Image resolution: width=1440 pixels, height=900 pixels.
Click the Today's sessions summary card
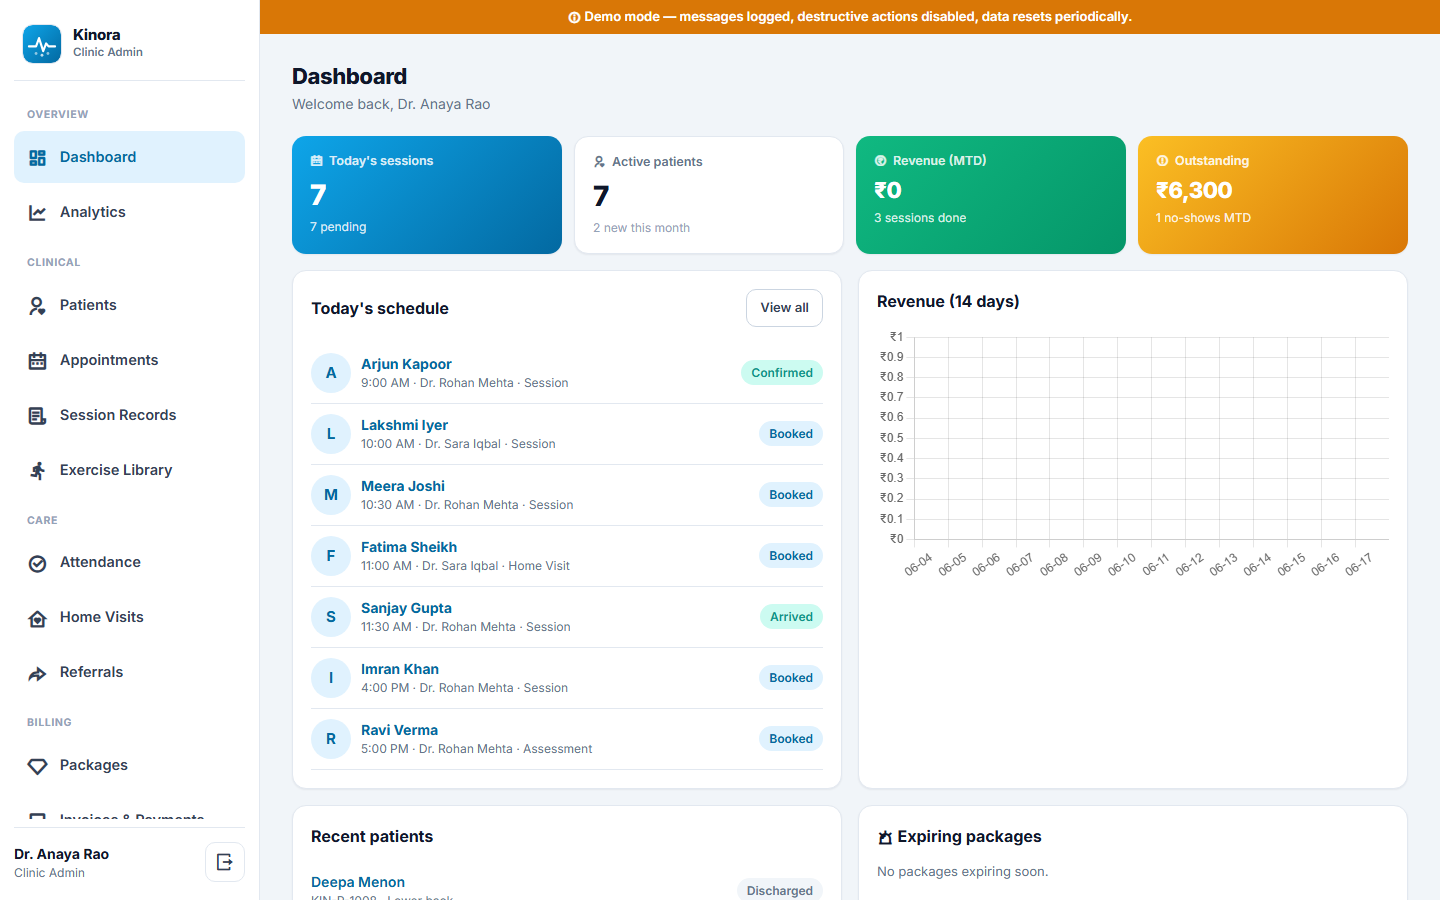point(427,195)
